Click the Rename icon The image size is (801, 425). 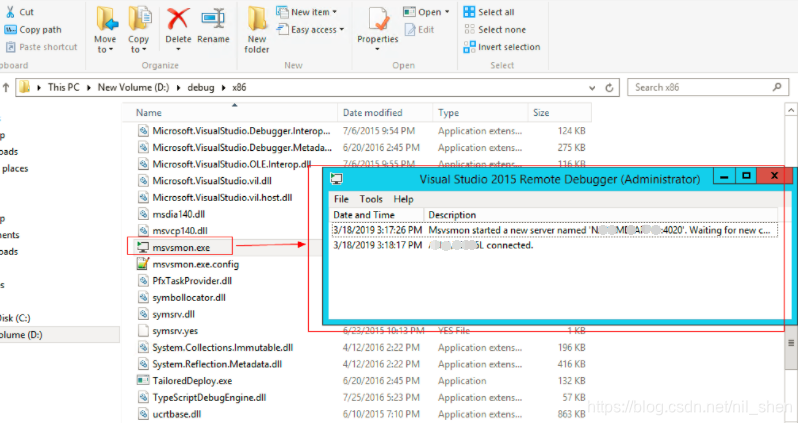point(213,19)
